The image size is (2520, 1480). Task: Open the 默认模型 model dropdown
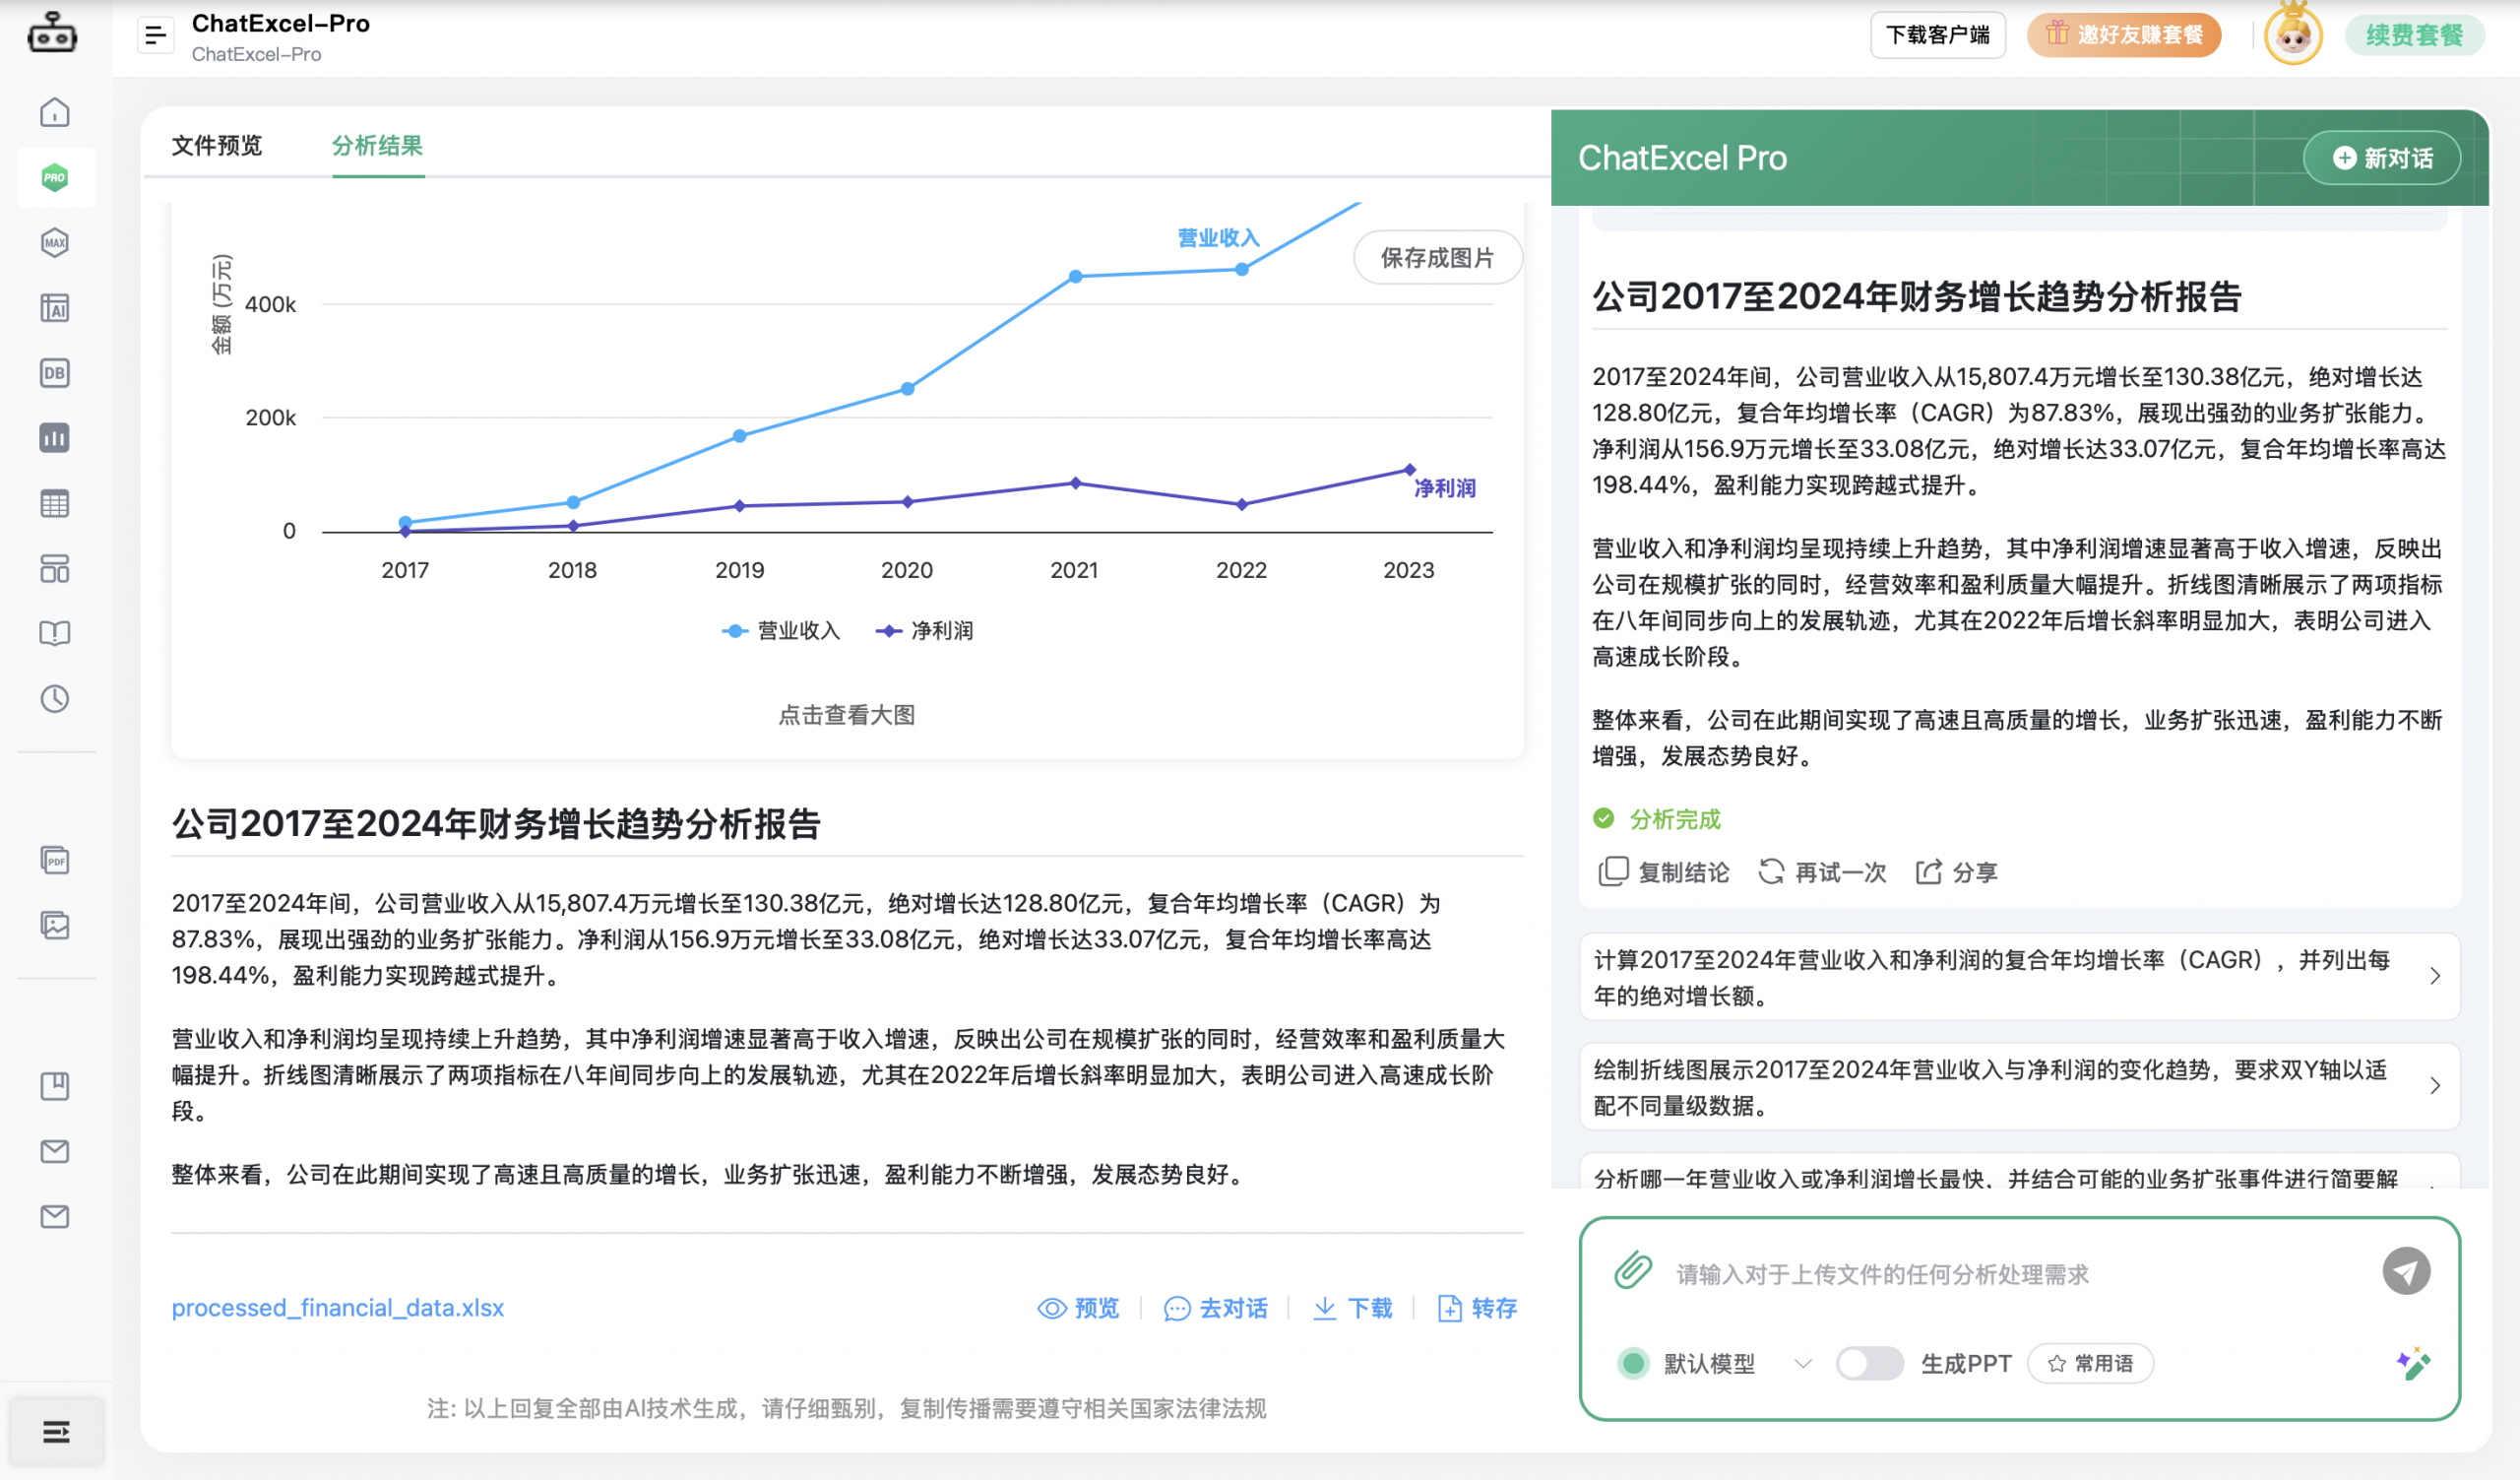click(1805, 1363)
